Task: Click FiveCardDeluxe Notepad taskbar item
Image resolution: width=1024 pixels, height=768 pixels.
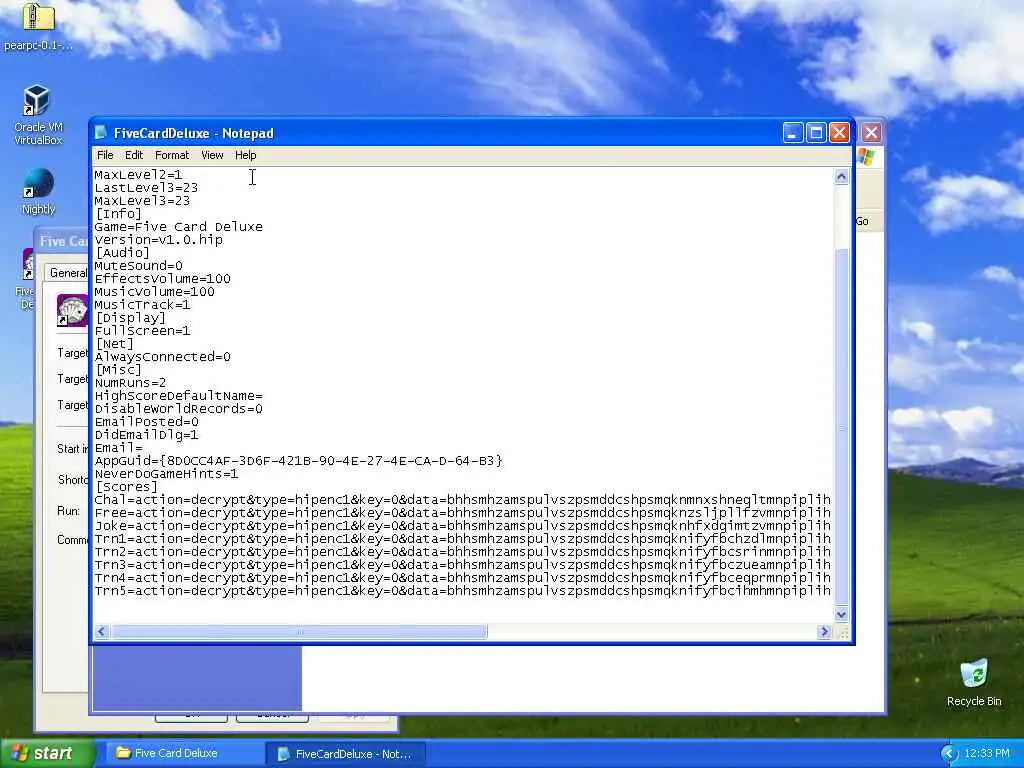Action: [345, 754]
